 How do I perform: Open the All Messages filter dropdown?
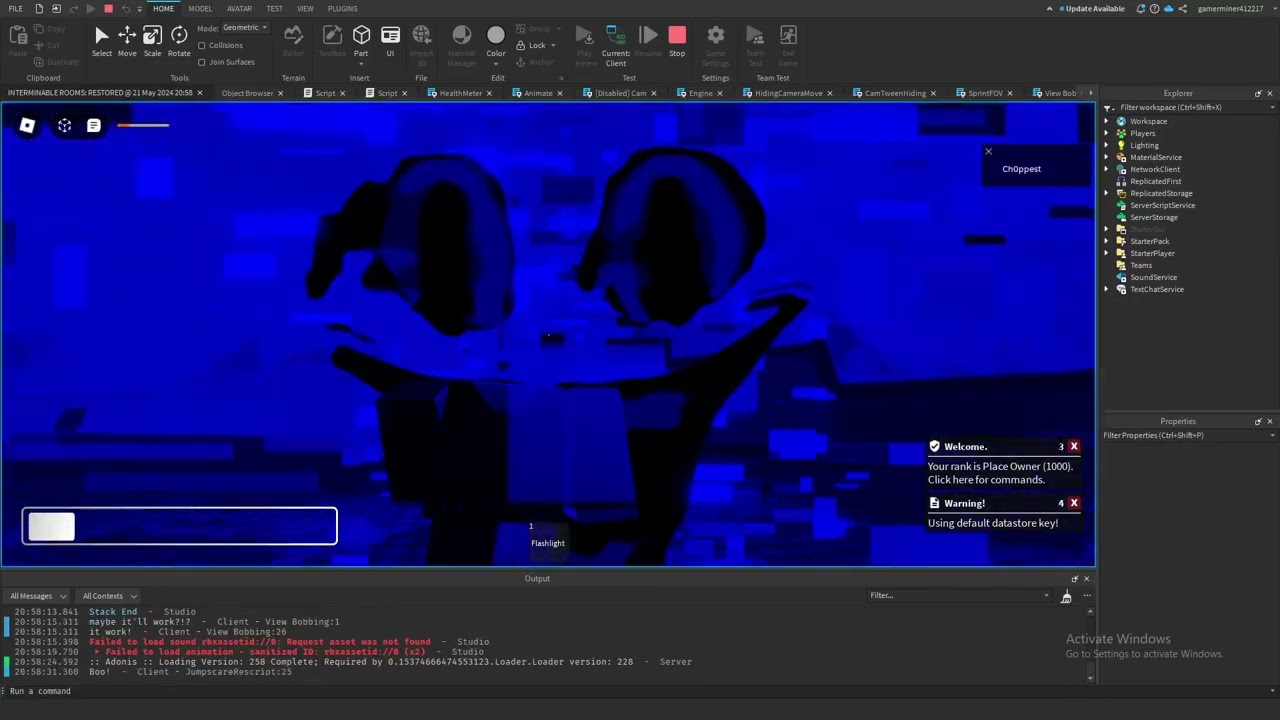click(38, 596)
